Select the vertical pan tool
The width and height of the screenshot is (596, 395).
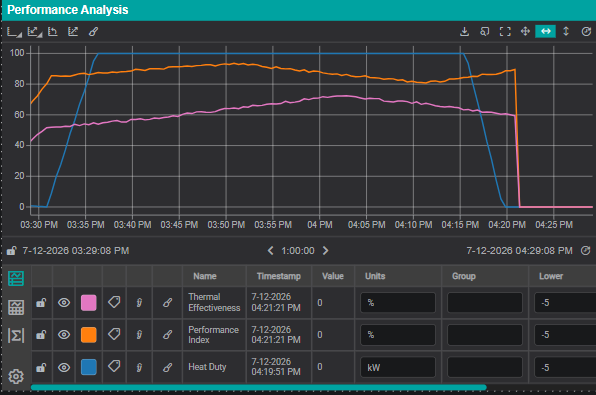coord(566,32)
